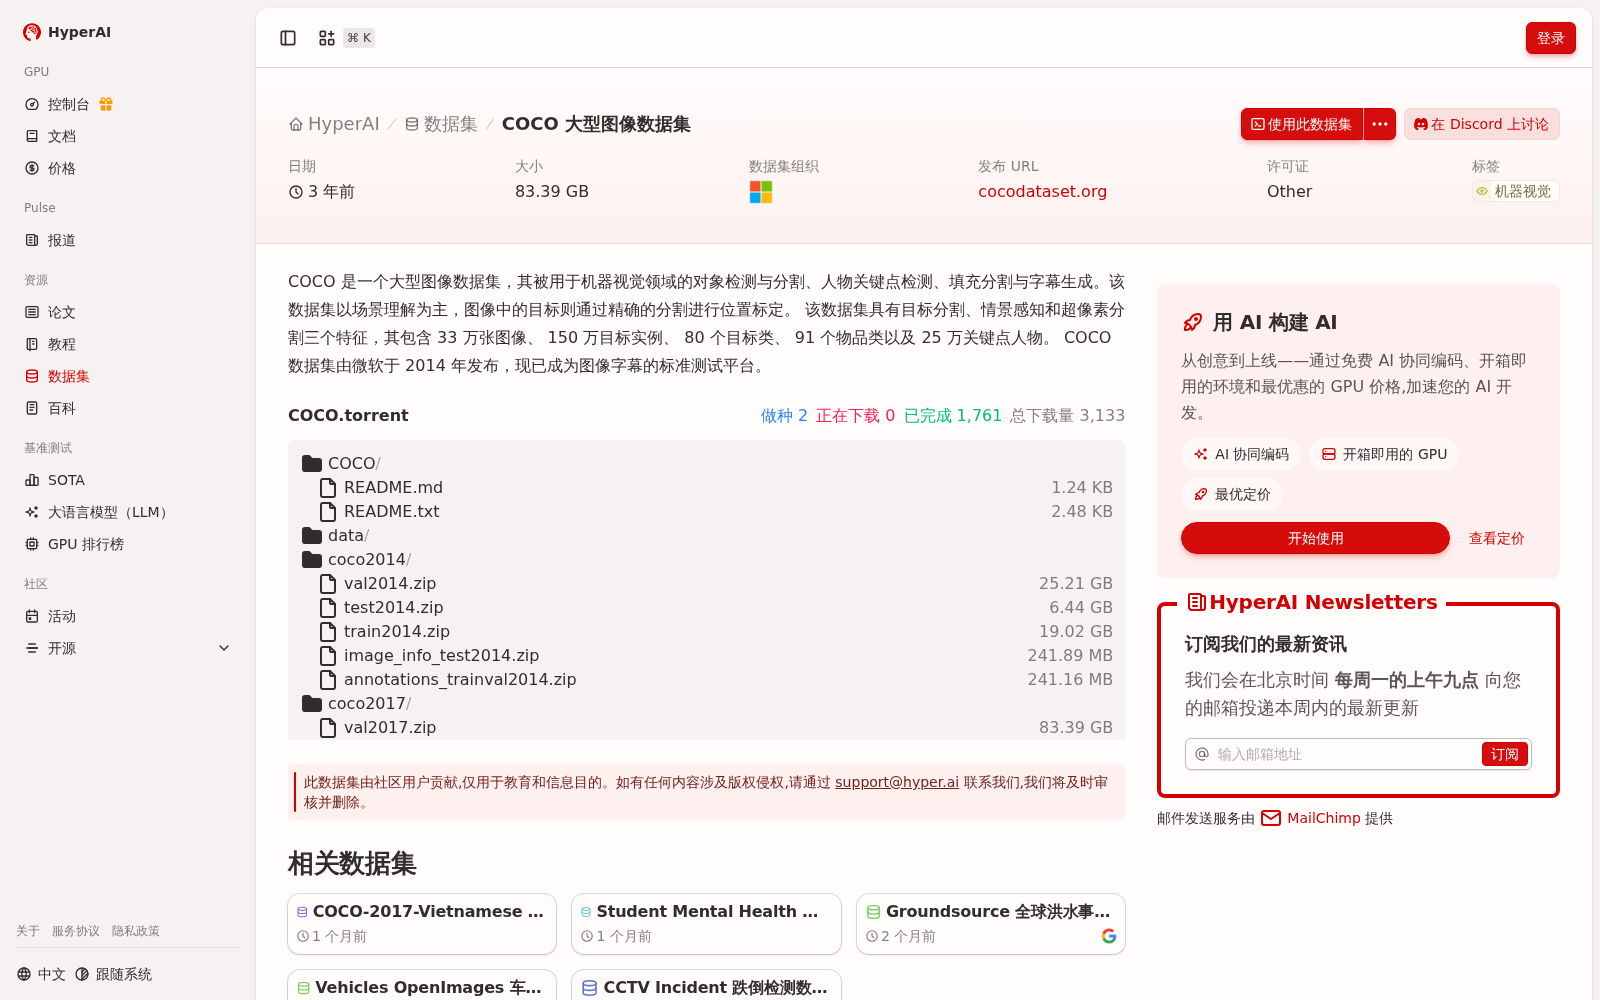Click the coco2014/ folder
This screenshot has height=1000, width=1600.
point(356,559)
